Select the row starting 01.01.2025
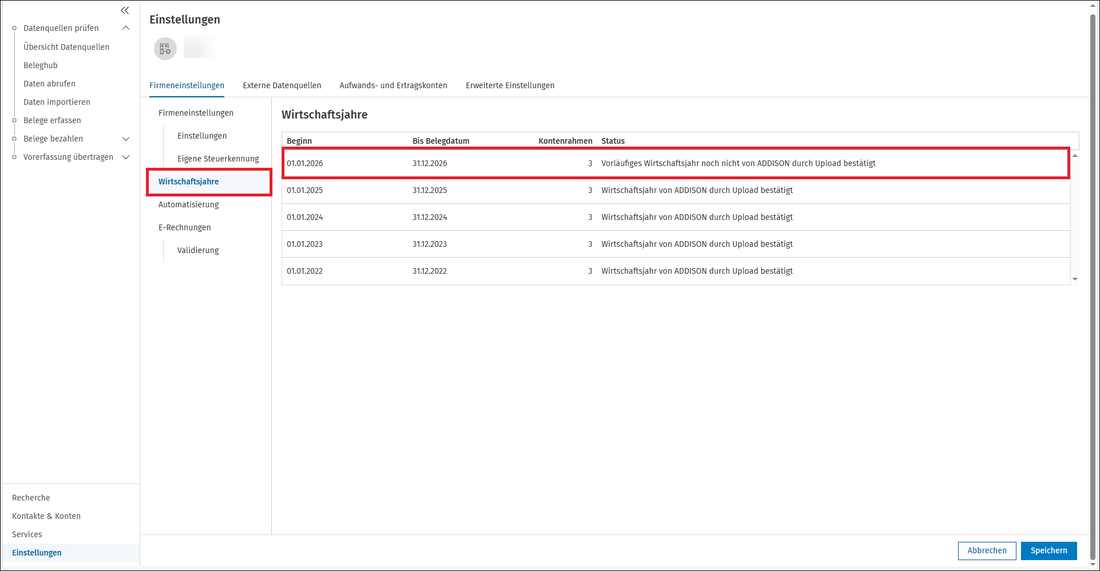 click(x=676, y=190)
